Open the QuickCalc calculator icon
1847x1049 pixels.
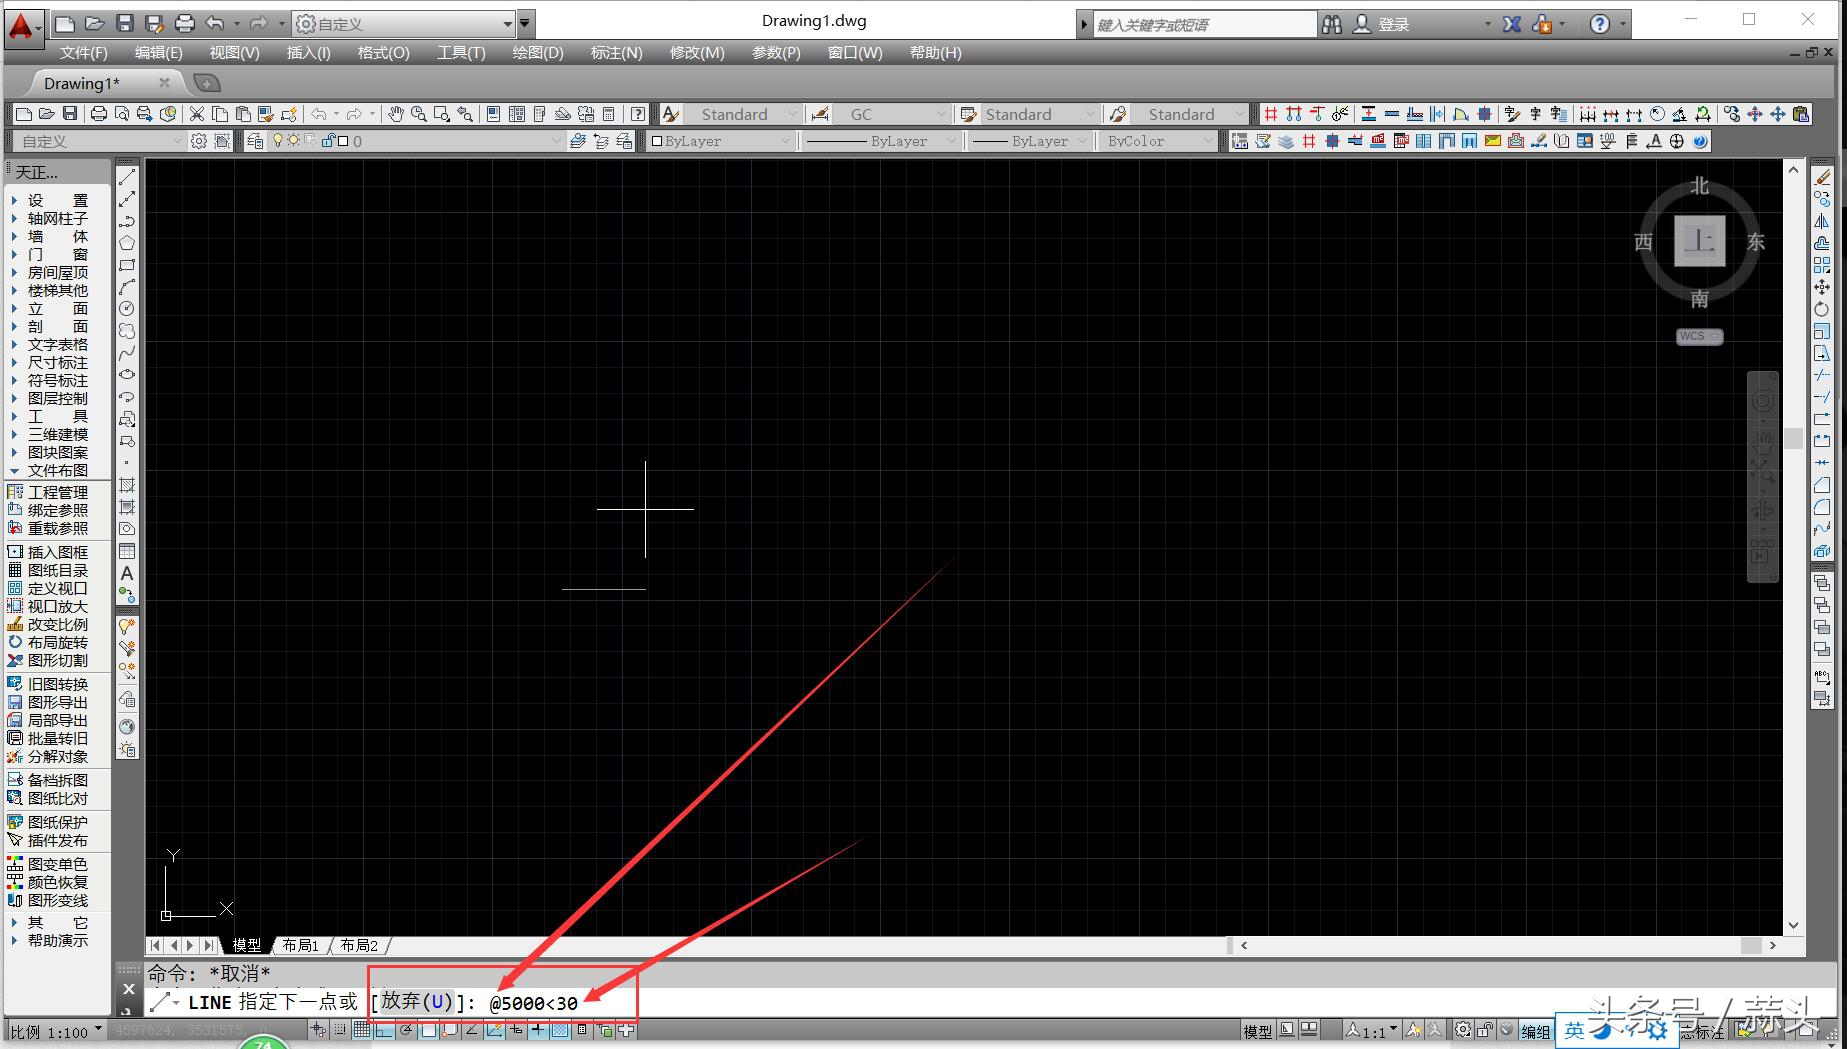(608, 114)
